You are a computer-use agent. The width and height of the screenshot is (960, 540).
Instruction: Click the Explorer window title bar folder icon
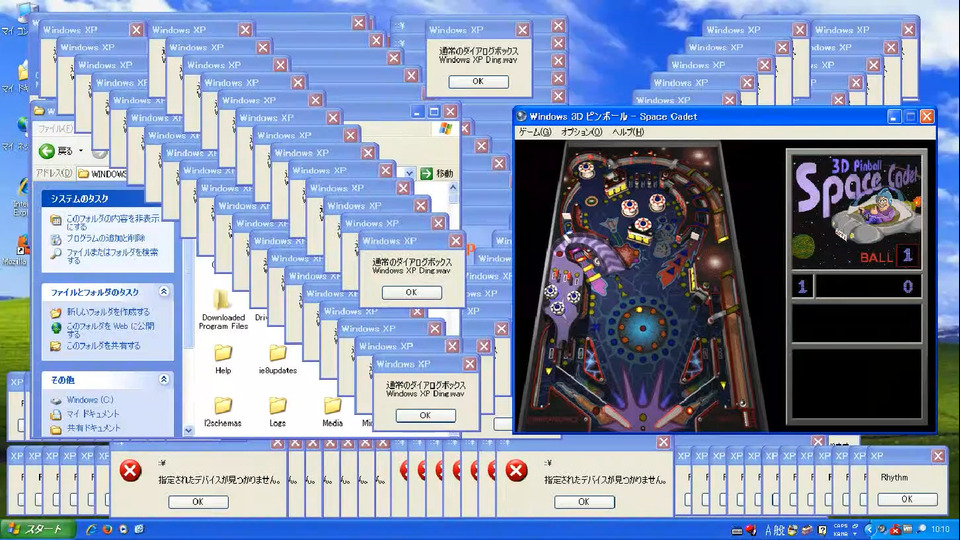pyautogui.click(x=39, y=111)
